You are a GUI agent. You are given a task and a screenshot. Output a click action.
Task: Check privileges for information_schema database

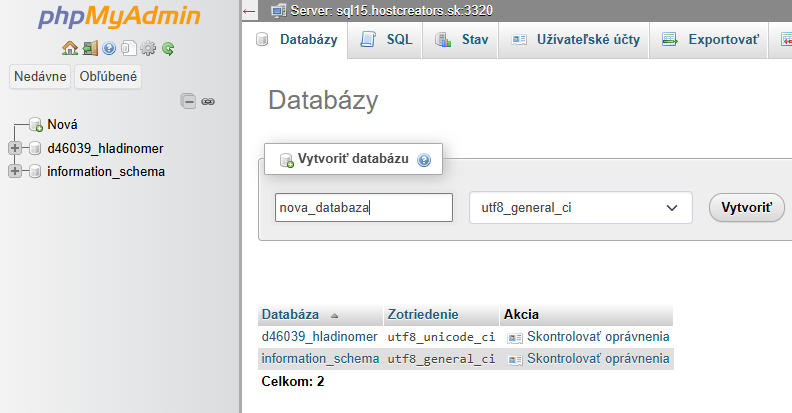click(x=597, y=358)
